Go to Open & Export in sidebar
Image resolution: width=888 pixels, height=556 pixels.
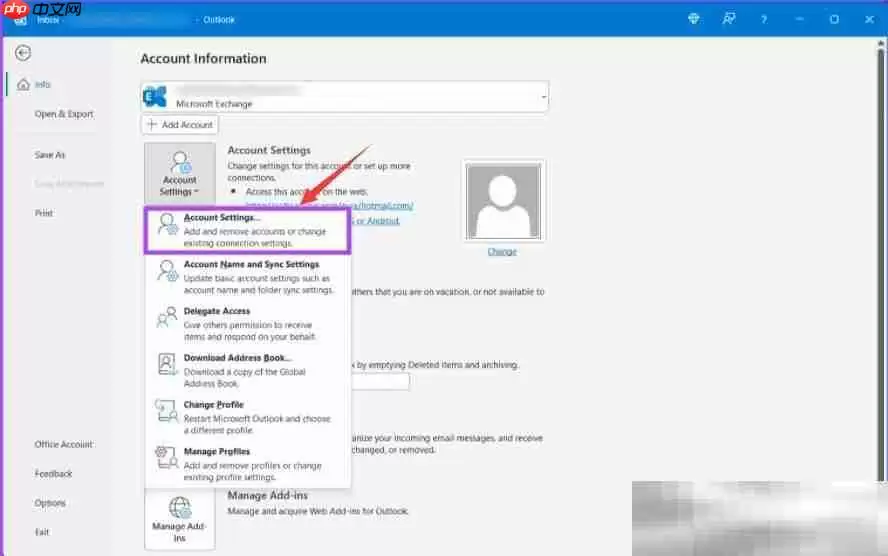(x=64, y=114)
